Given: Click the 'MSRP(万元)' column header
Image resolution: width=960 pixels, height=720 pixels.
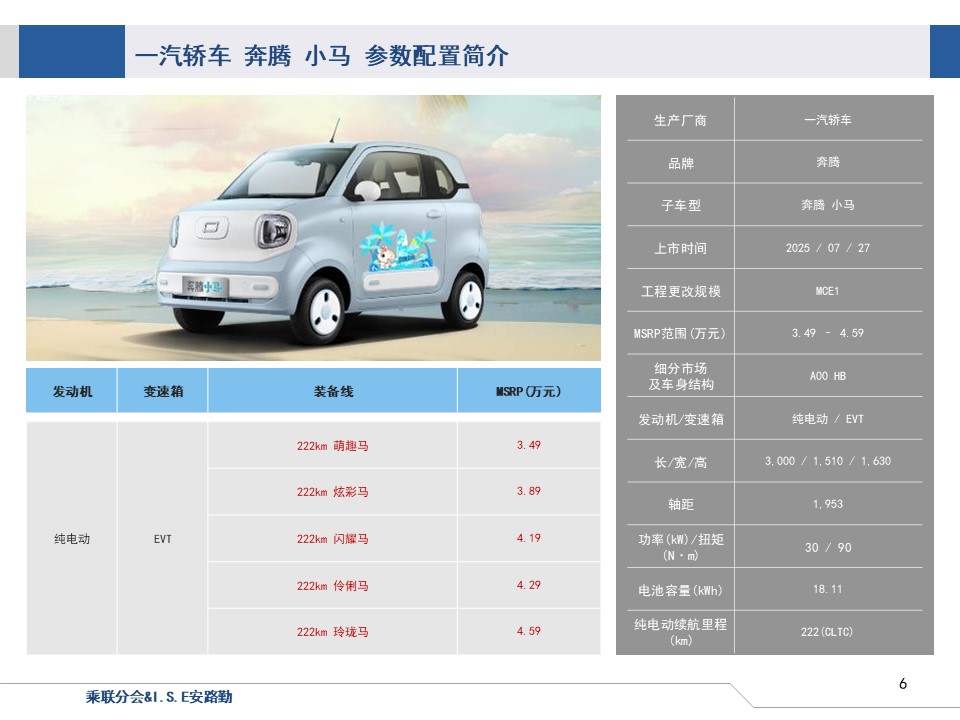Looking at the screenshot, I should 529,391.
